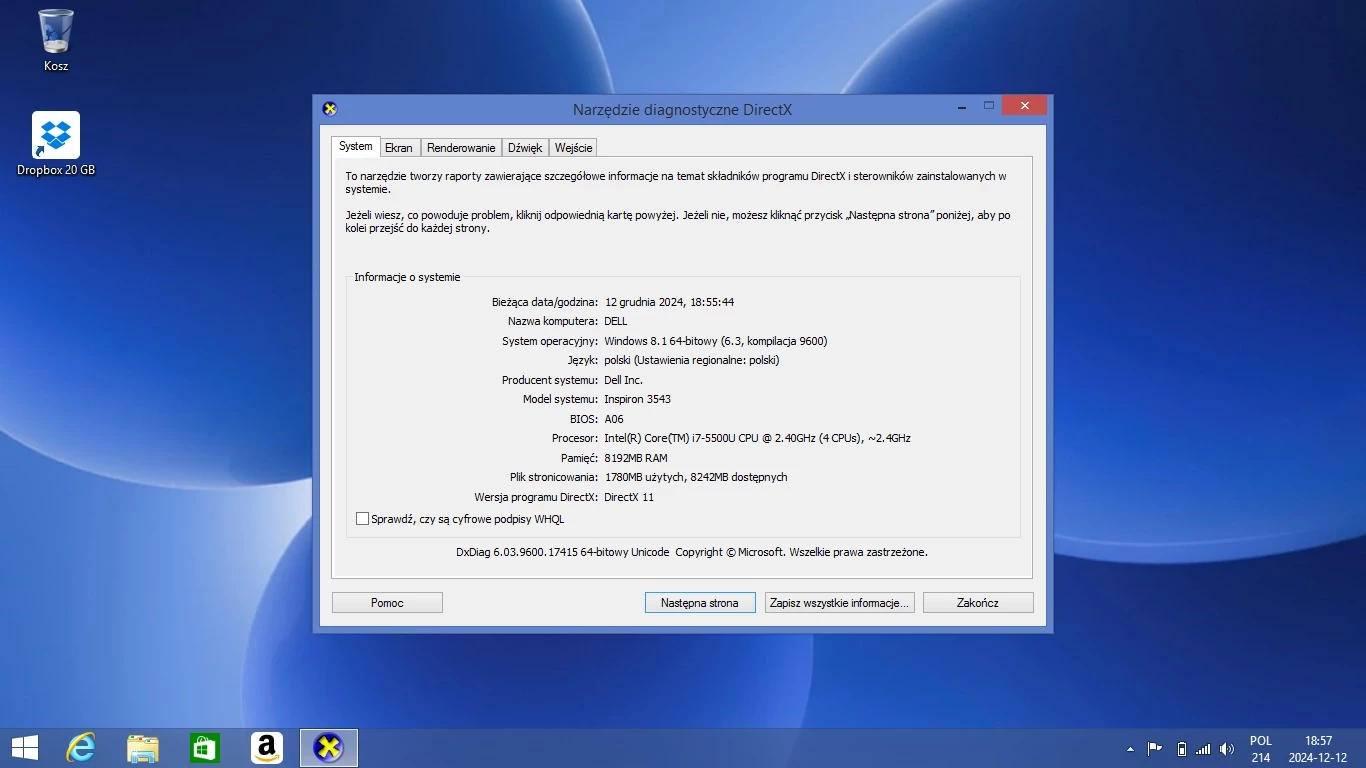Click the Pomoc button

click(387, 603)
